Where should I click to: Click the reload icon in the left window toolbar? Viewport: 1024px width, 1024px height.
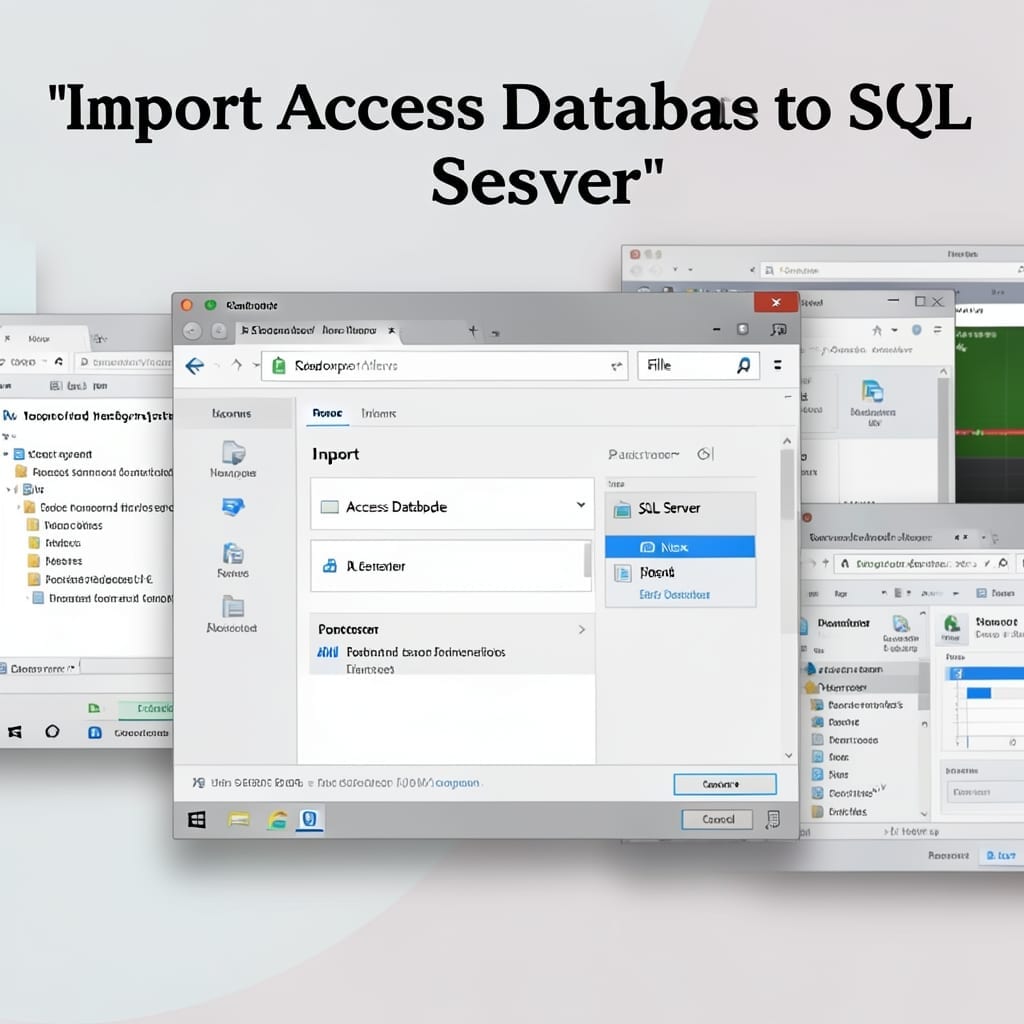click(x=59, y=361)
